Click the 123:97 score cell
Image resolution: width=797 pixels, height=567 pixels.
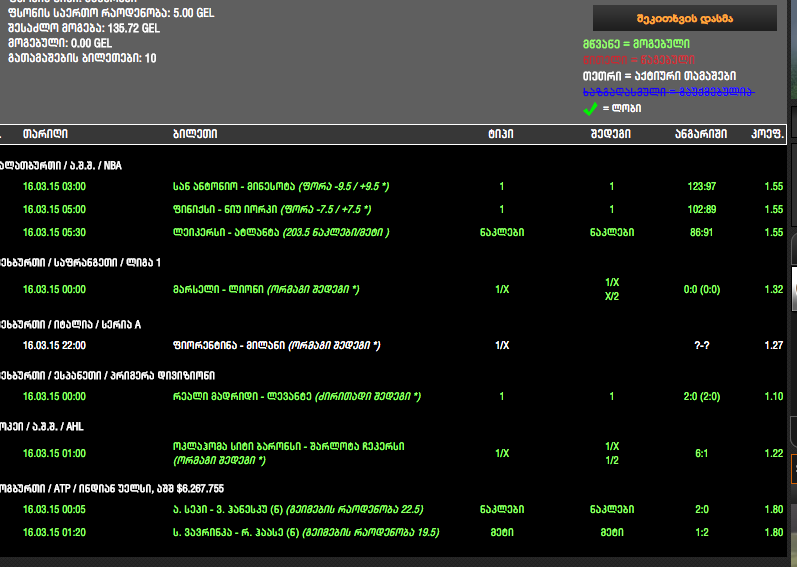point(701,186)
